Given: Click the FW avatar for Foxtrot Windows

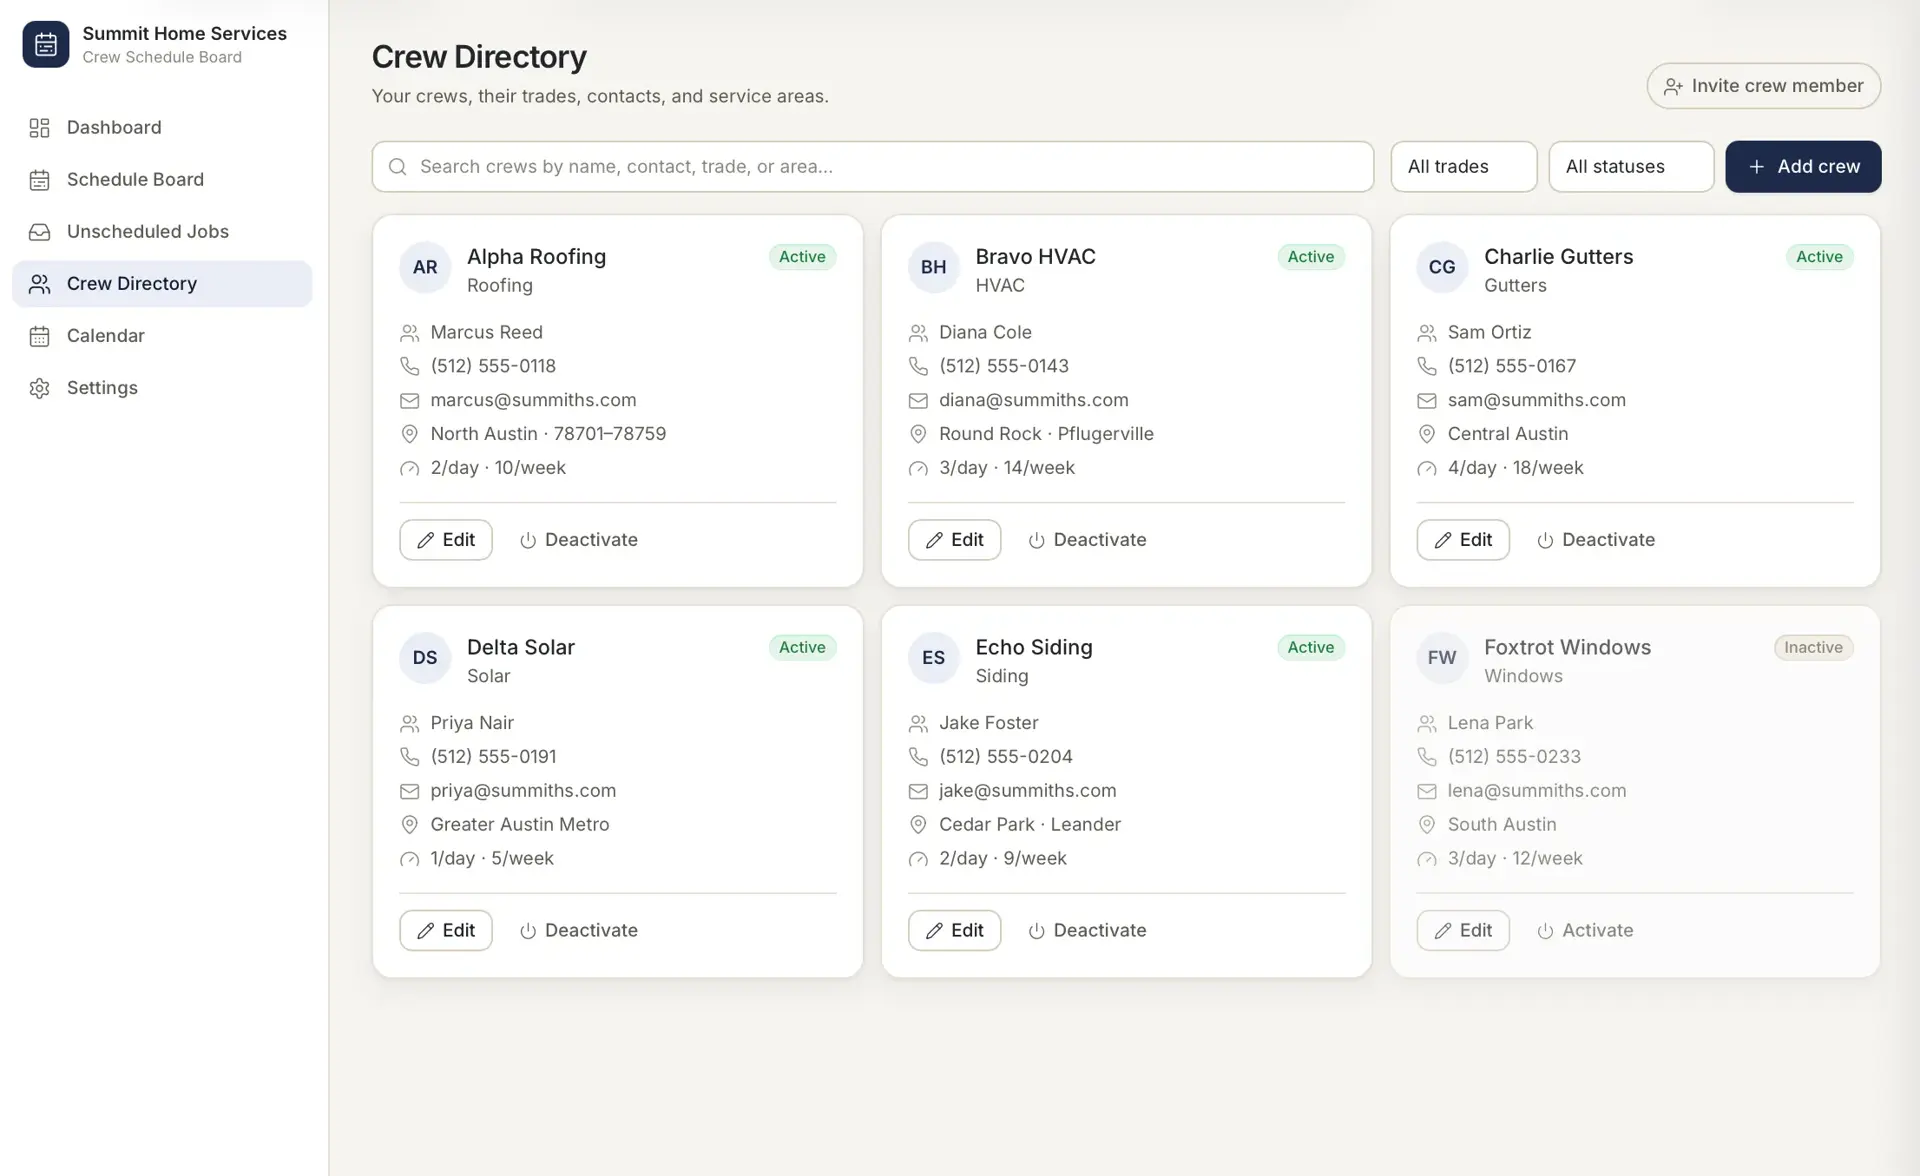Looking at the screenshot, I should 1442,657.
